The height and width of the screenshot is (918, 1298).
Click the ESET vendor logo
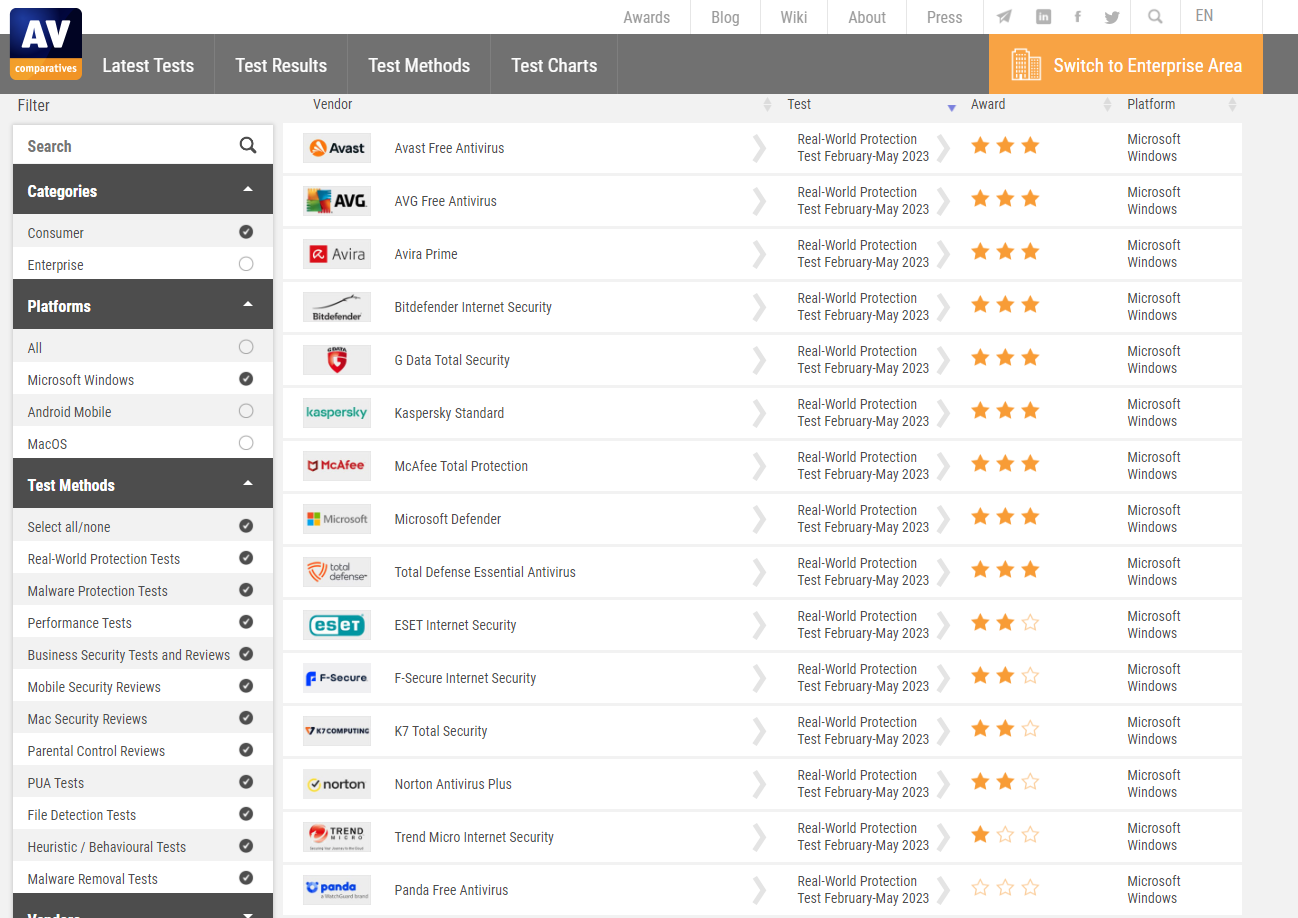(x=337, y=625)
